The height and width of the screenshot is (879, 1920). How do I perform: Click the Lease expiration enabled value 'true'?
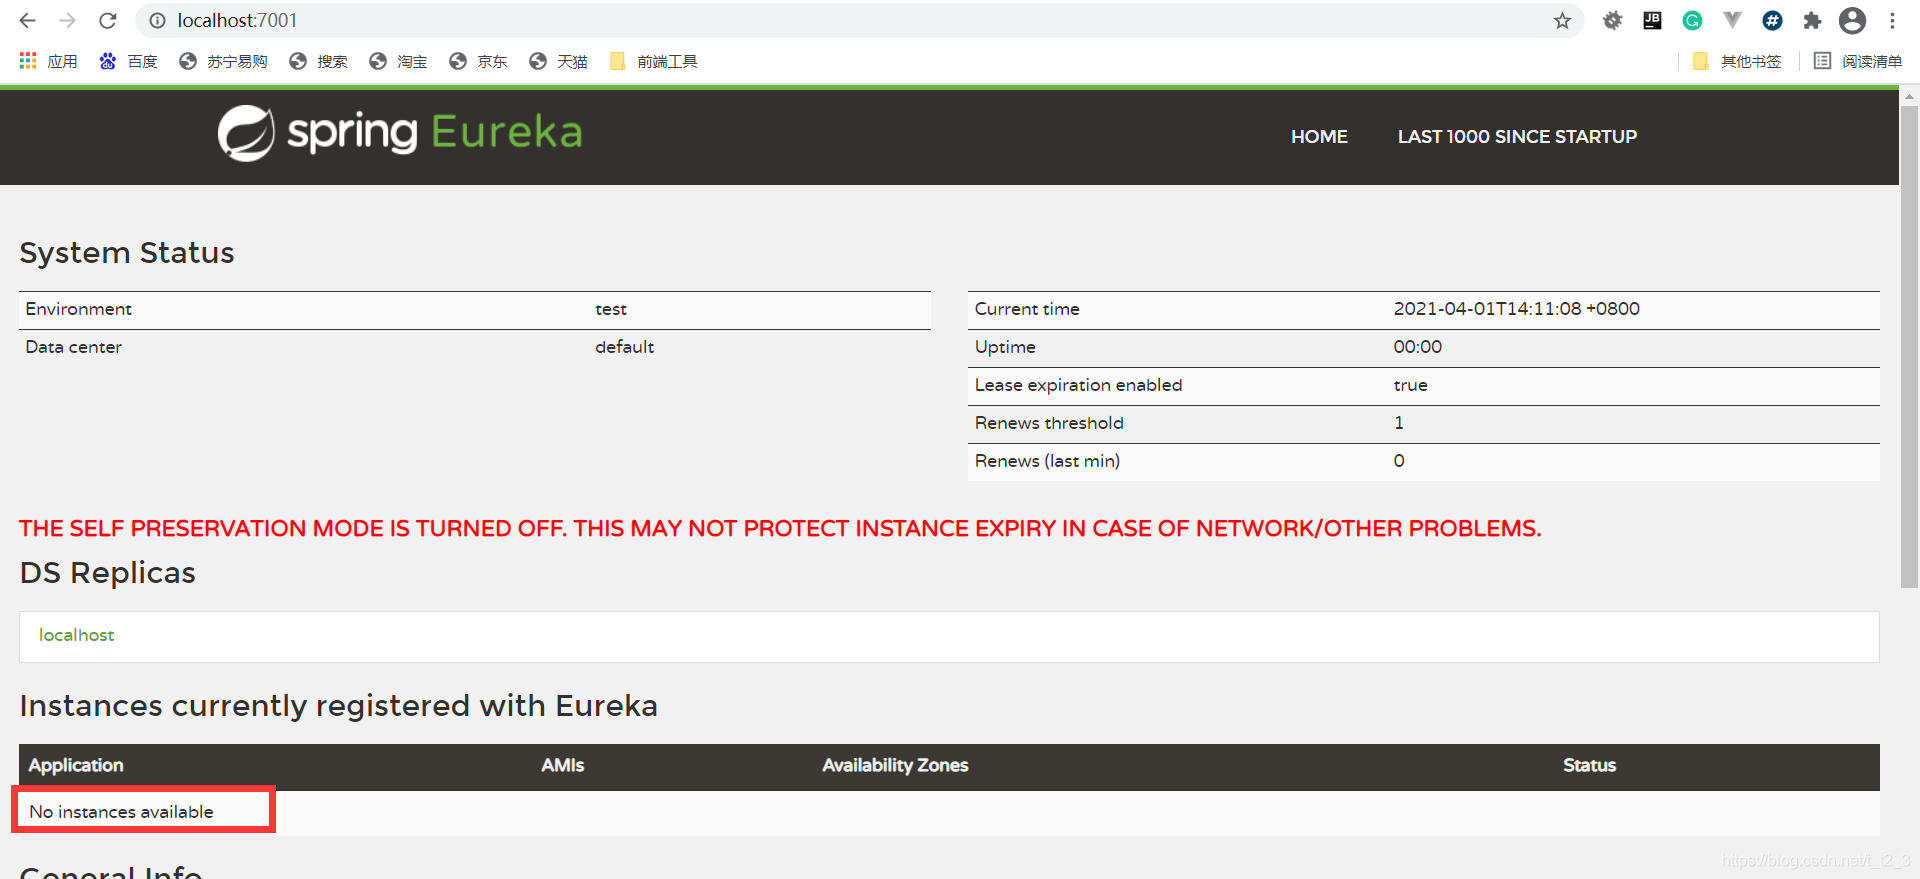1410,385
